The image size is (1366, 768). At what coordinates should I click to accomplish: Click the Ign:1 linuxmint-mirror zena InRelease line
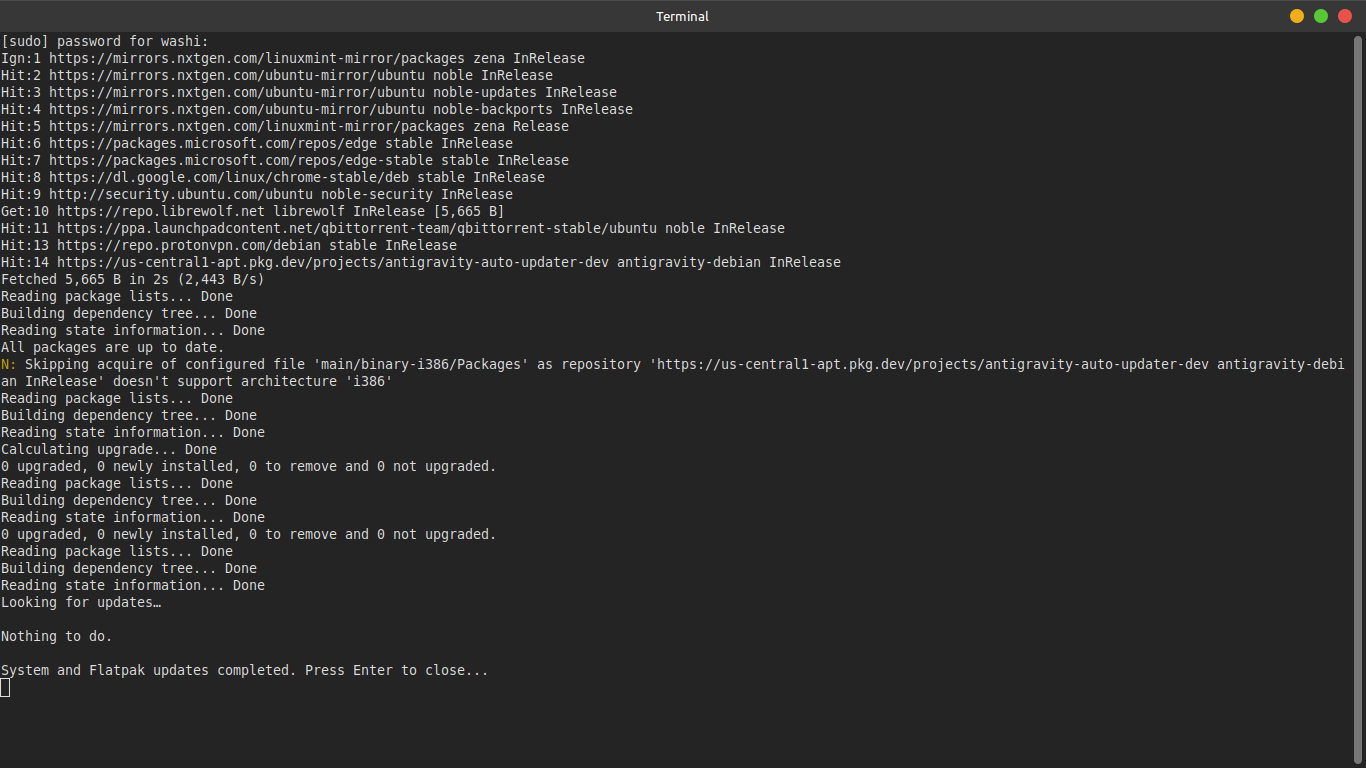tap(293, 58)
